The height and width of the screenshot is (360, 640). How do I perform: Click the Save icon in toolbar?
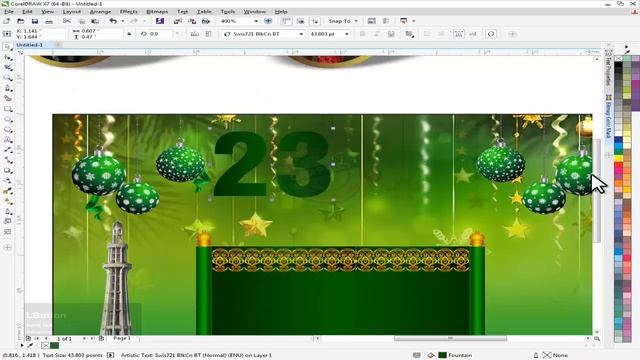(x=35, y=21)
